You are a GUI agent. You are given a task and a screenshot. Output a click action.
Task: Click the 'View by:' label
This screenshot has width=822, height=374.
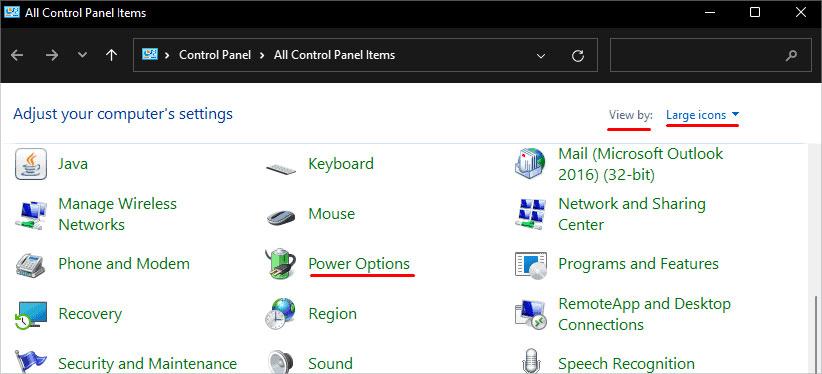click(631, 115)
